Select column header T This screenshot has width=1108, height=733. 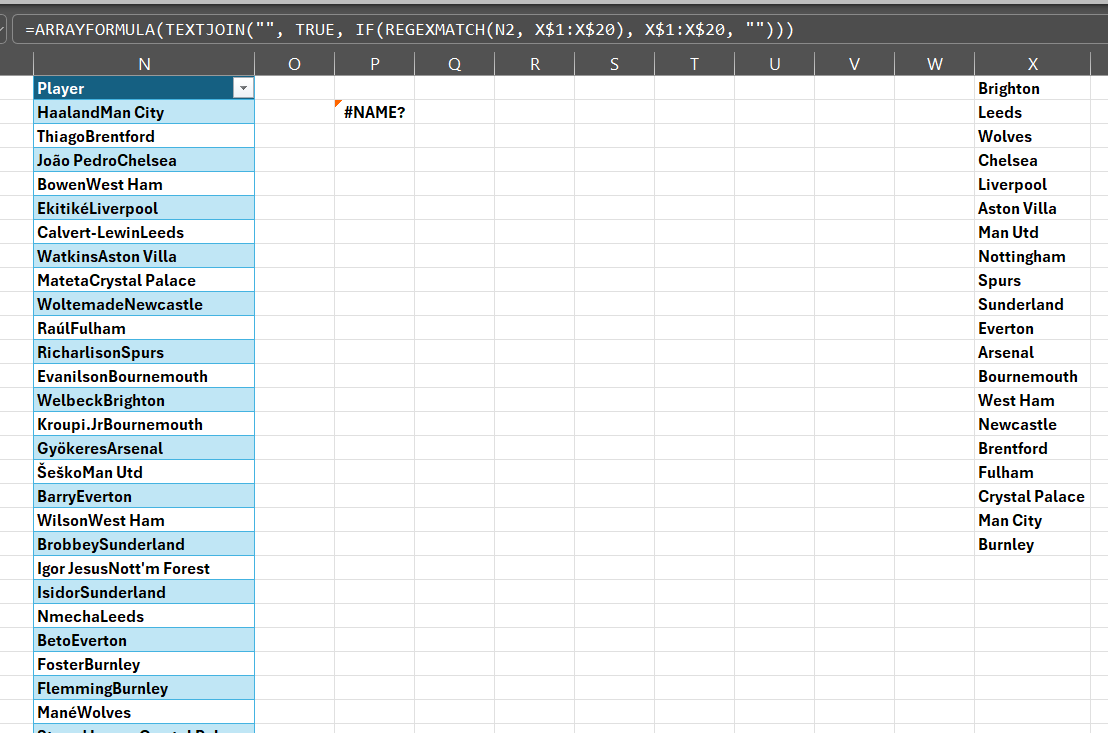tap(694, 62)
